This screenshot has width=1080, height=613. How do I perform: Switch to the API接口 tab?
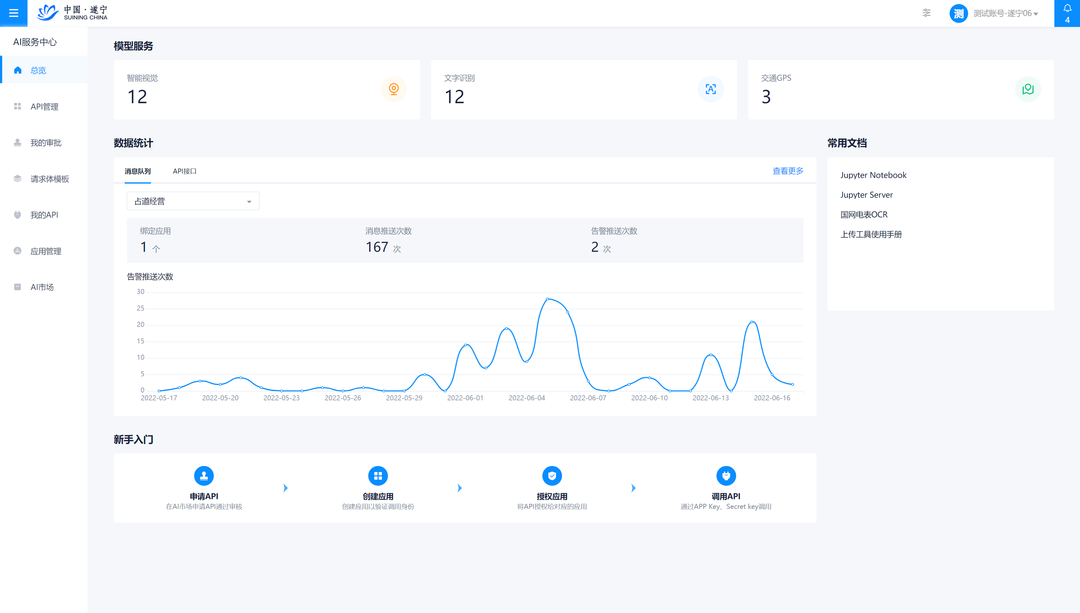(x=185, y=171)
